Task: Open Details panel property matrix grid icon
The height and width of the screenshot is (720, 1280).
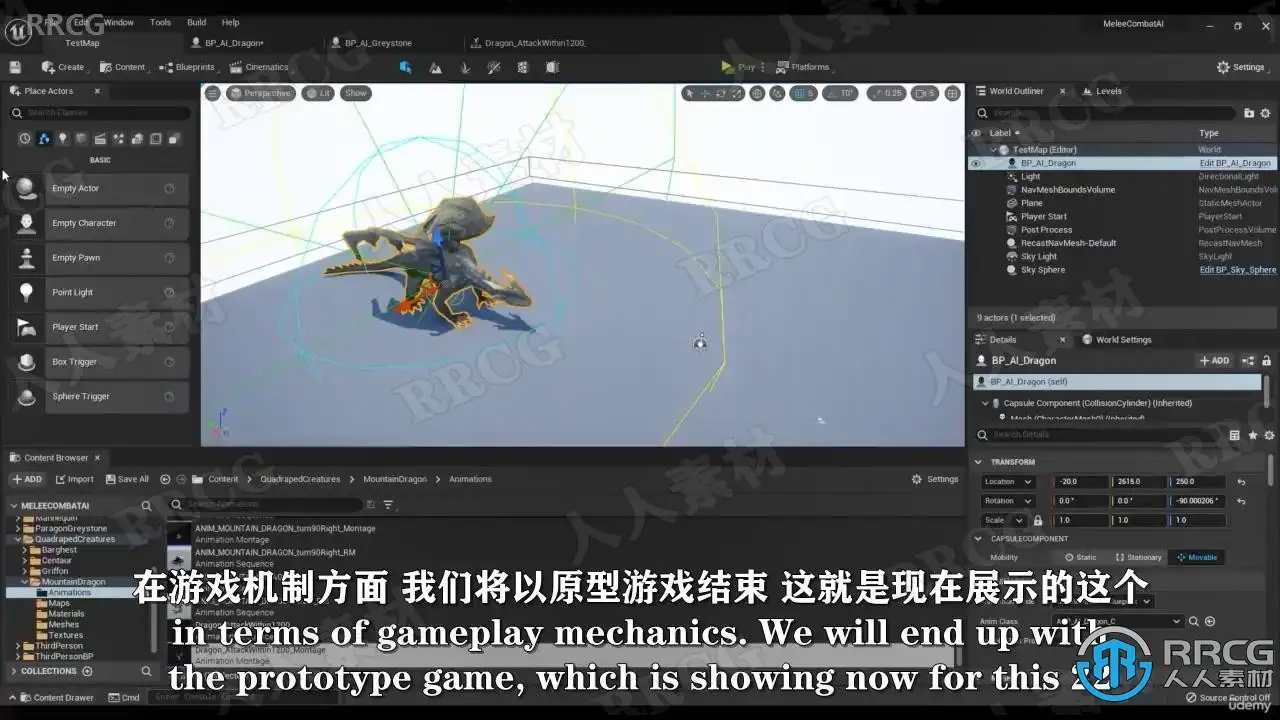Action: 1235,435
